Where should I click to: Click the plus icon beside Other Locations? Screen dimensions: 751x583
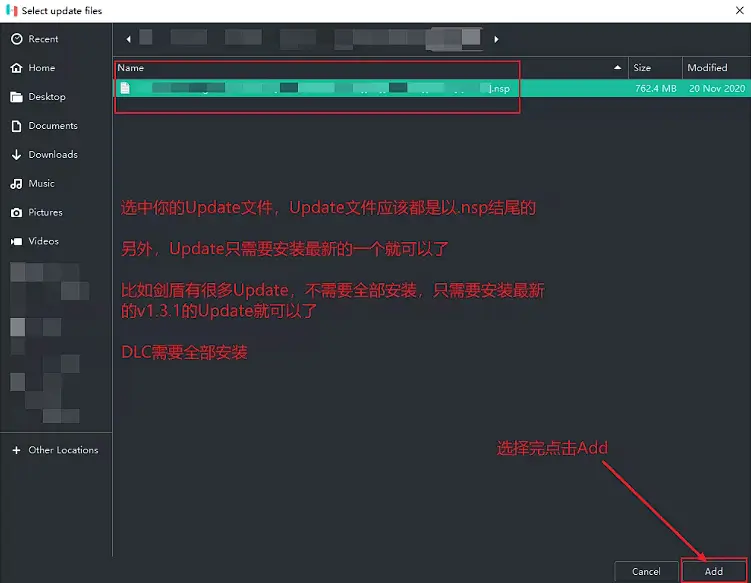(x=16, y=450)
